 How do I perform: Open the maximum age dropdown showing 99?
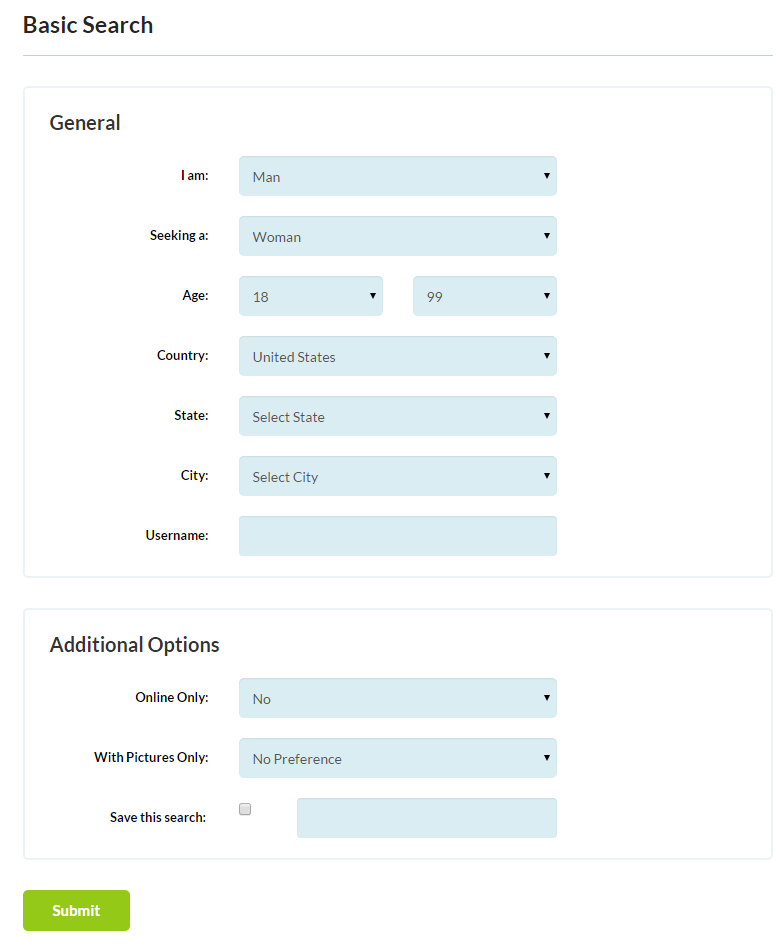point(484,296)
